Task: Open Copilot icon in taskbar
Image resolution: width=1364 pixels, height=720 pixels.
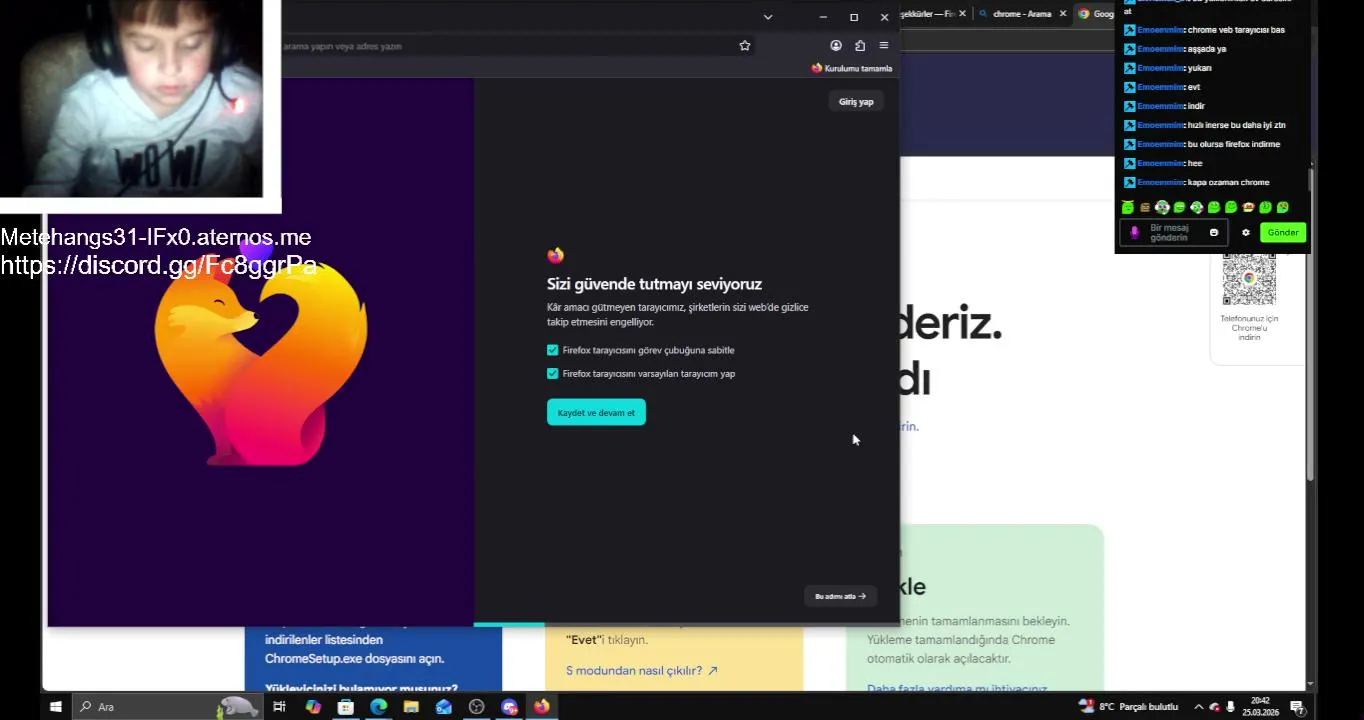Action: [x=313, y=707]
